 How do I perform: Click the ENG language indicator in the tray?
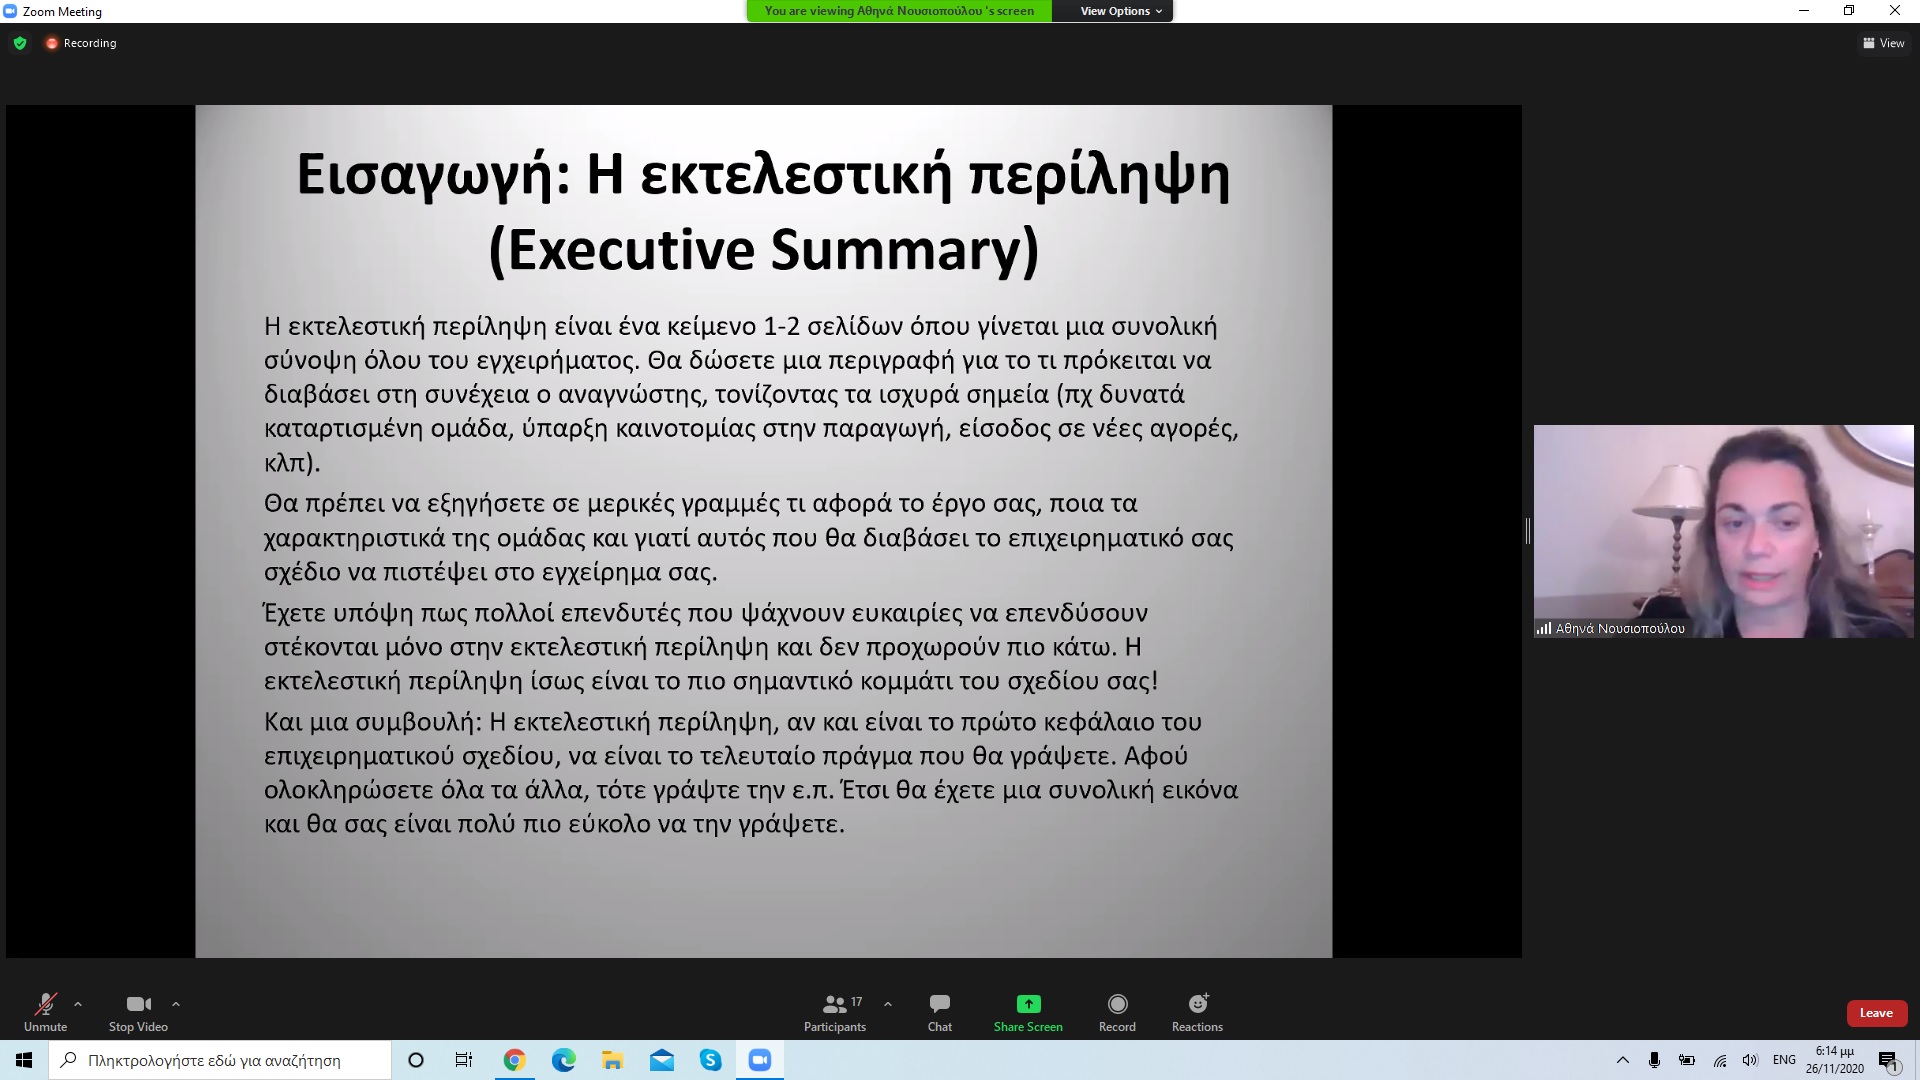pos(1784,1060)
